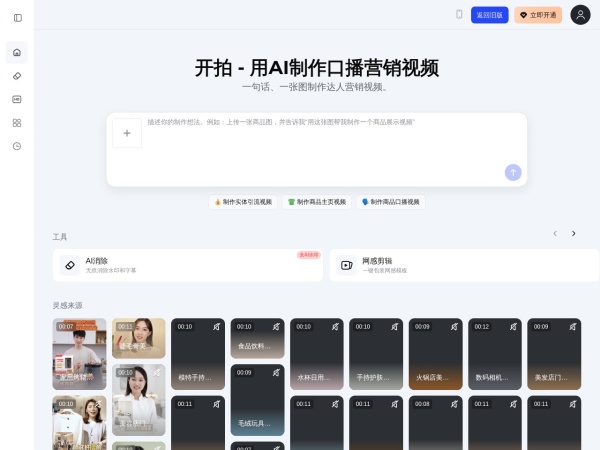The image size is (600, 450).
Task: Click the 立即开通 upgrade button
Action: click(x=538, y=15)
